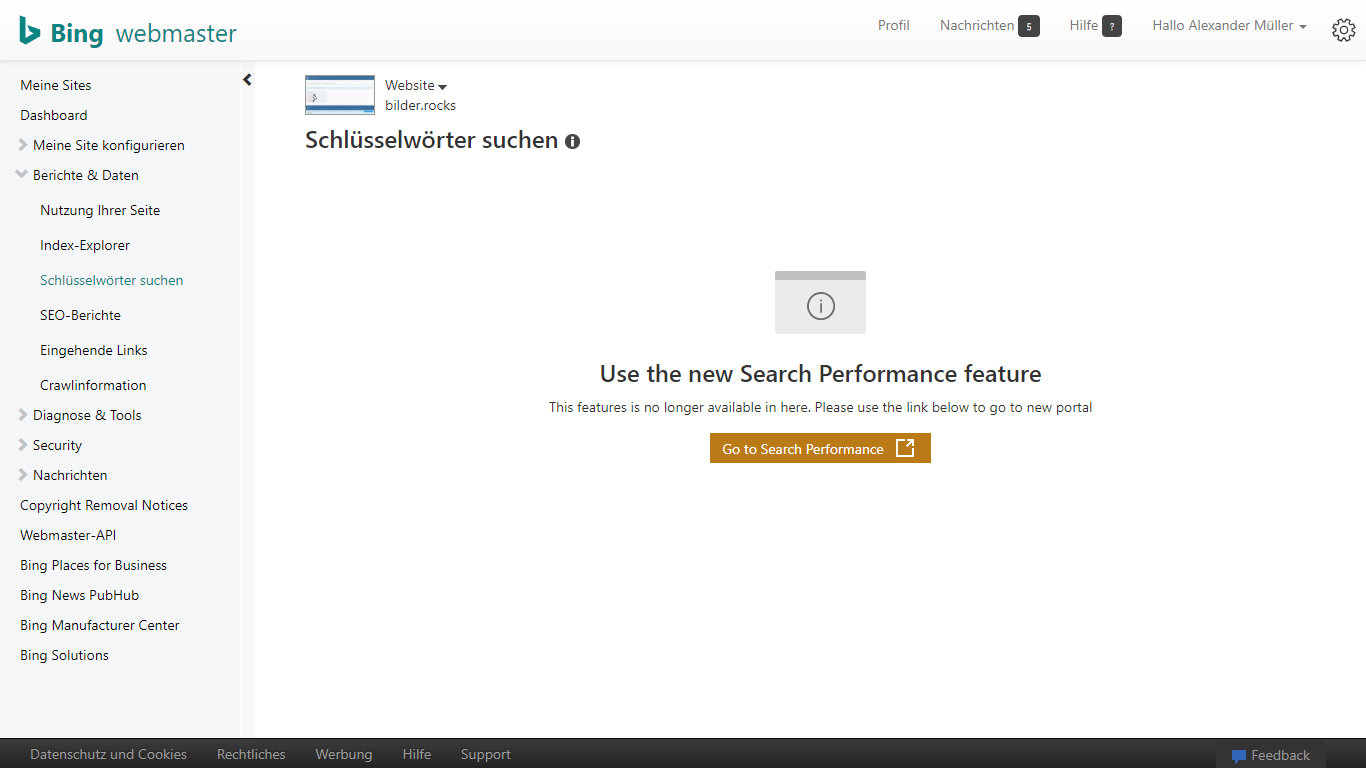Click the Hilfe question mark badge
Screen dimensions: 1366x768
[x=1112, y=26]
